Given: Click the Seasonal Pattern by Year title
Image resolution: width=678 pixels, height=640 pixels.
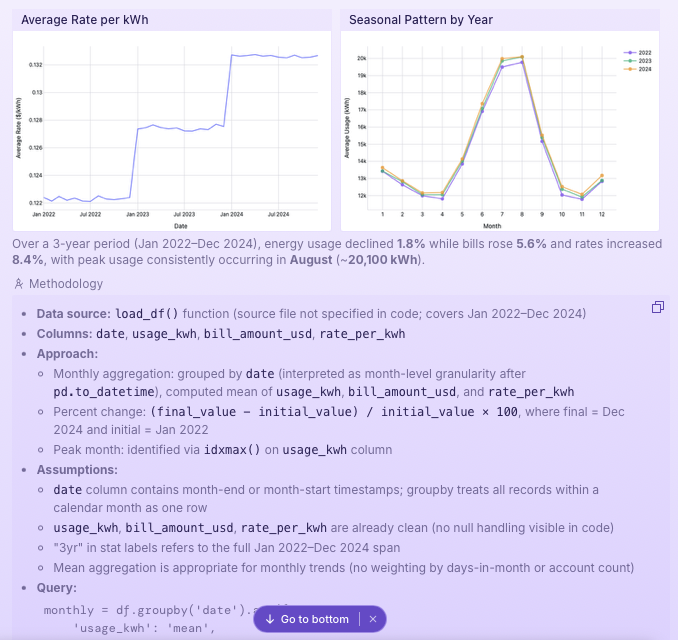Looking at the screenshot, I should [421, 20].
